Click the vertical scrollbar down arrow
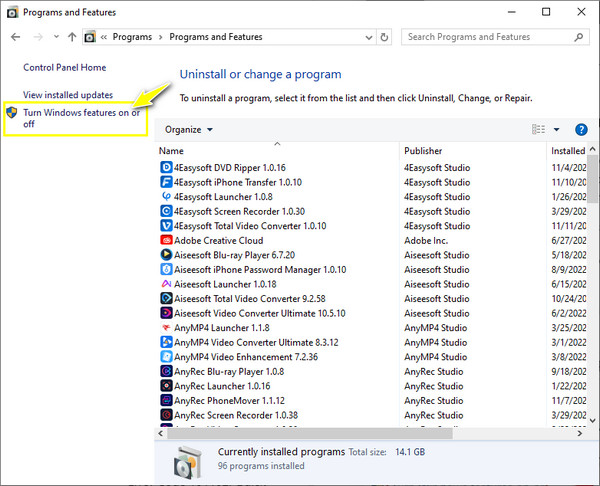This screenshot has height=486, width=600. 593,420
